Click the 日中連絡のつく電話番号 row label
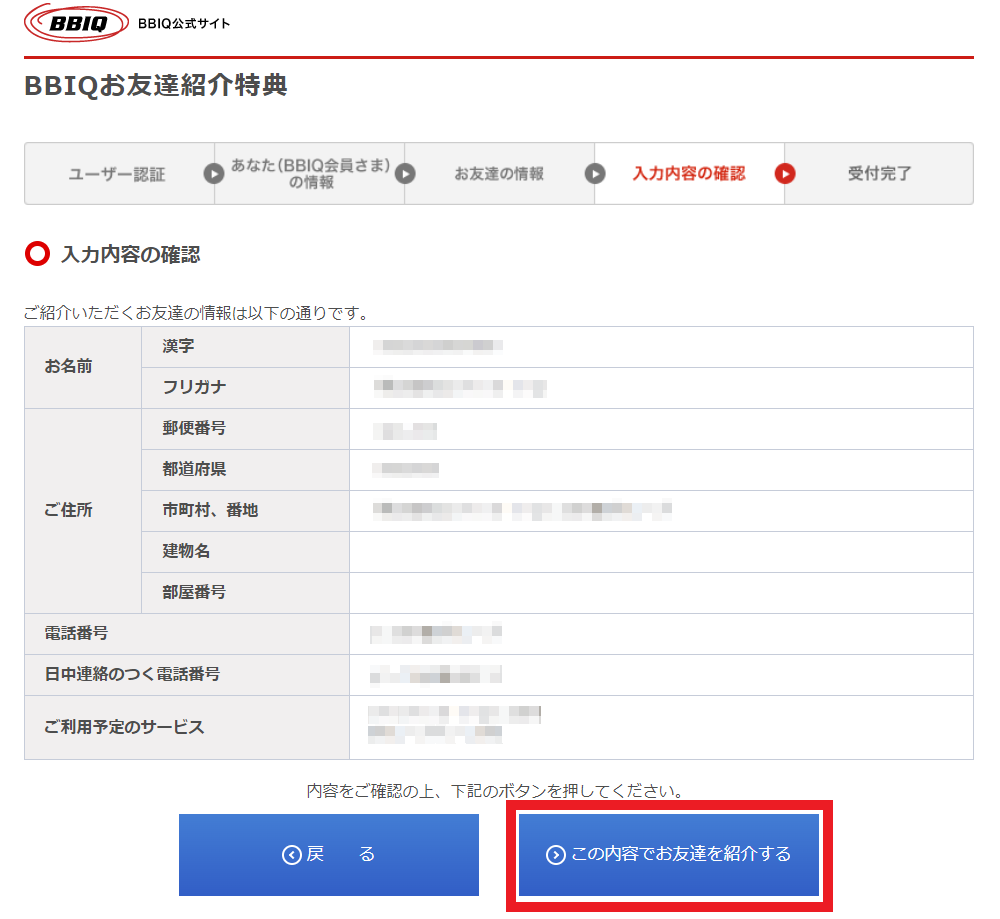Screen dimensions: 1000x919 coord(132,674)
